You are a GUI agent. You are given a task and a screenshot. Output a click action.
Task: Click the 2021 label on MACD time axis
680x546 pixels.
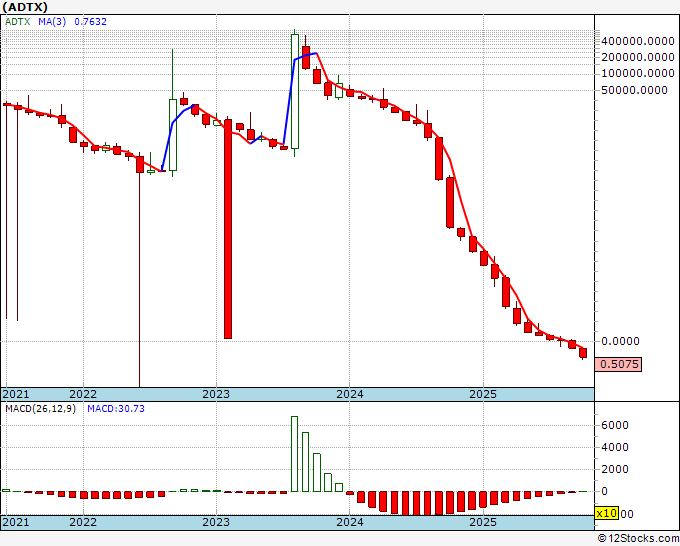coord(16,522)
